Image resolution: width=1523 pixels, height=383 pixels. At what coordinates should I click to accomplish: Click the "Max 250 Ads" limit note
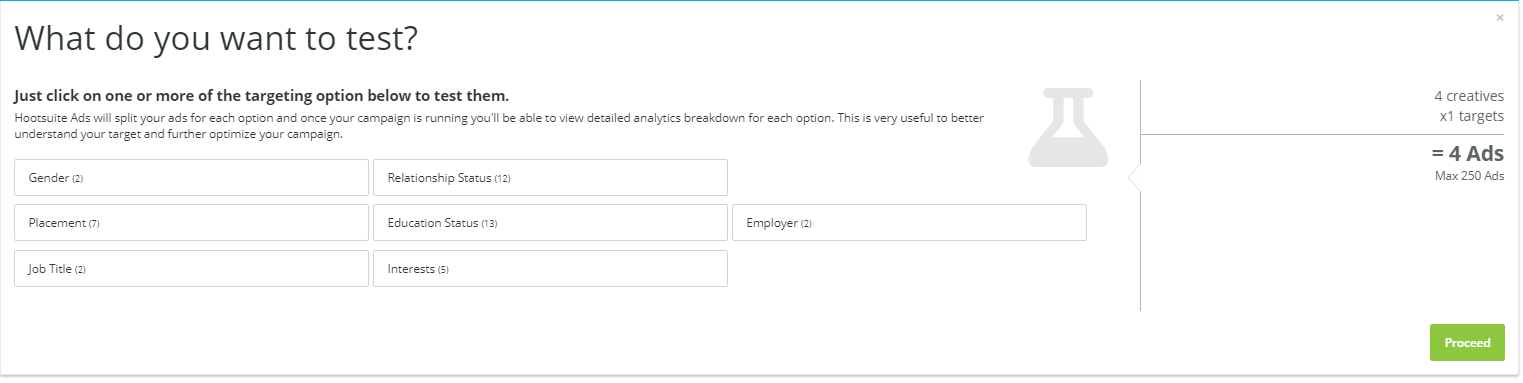[1470, 176]
